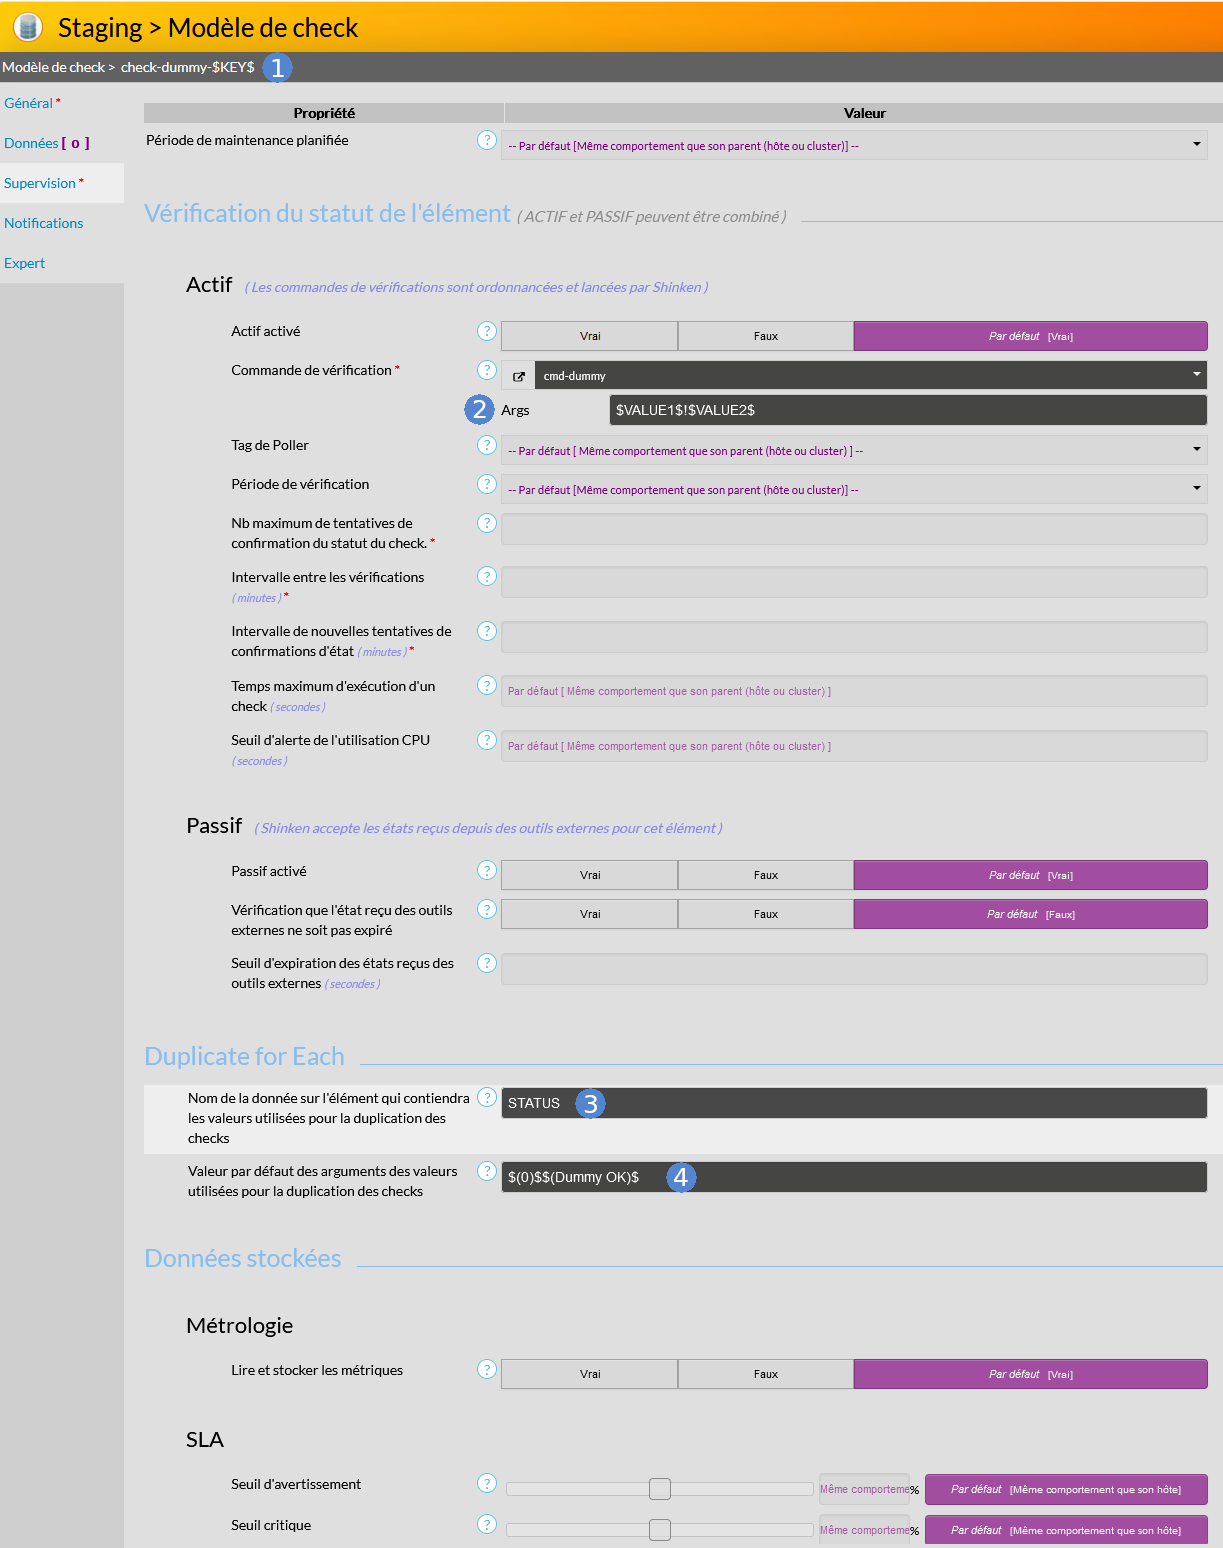Click Par défaut button for Seuil d'avertissement
Screen dimensions: 1223x1548
click(x=1065, y=1489)
